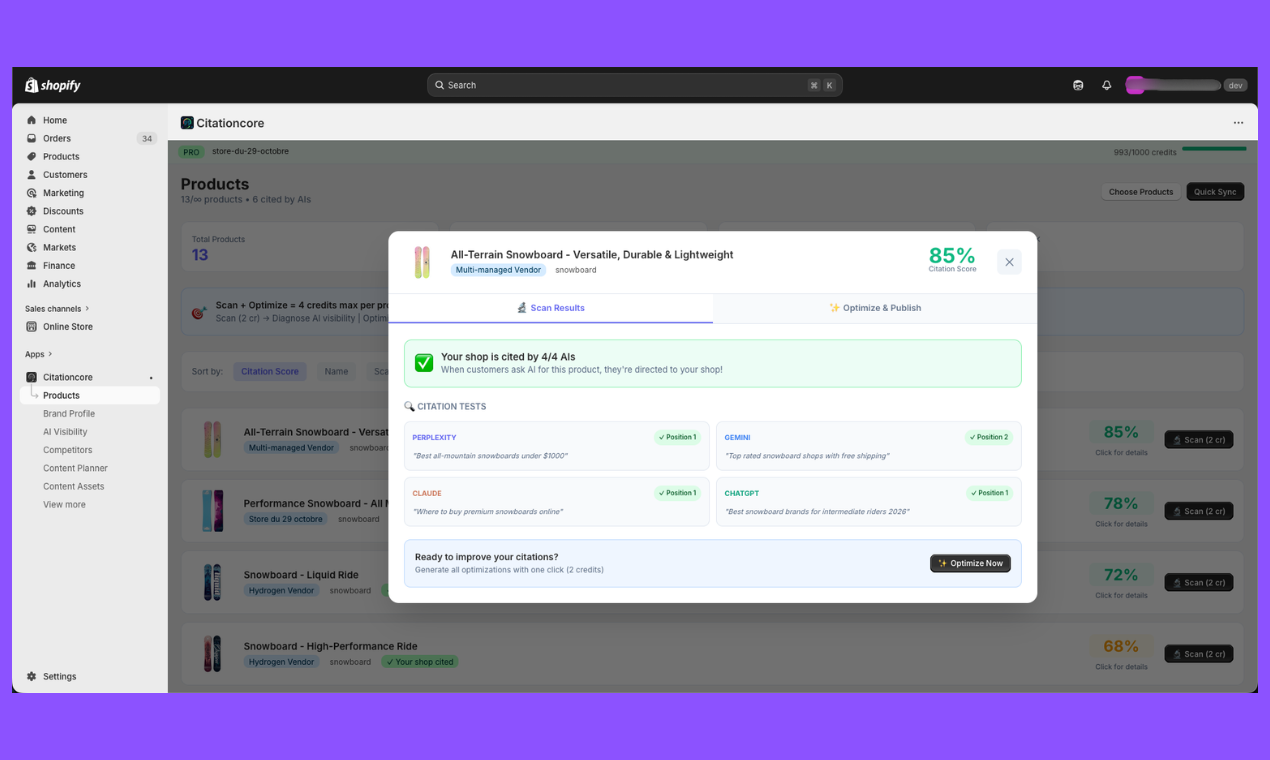Open the Home sidebar item

54,120
